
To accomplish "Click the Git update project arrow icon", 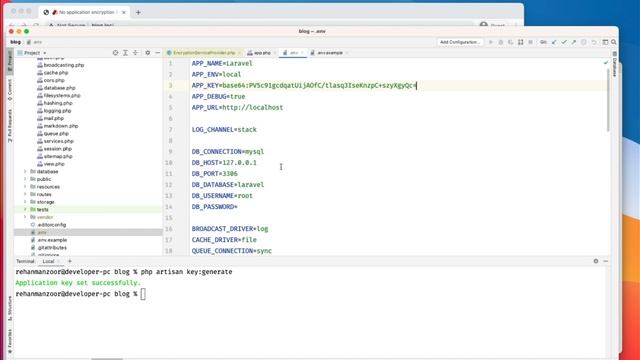I will [x=554, y=42].
